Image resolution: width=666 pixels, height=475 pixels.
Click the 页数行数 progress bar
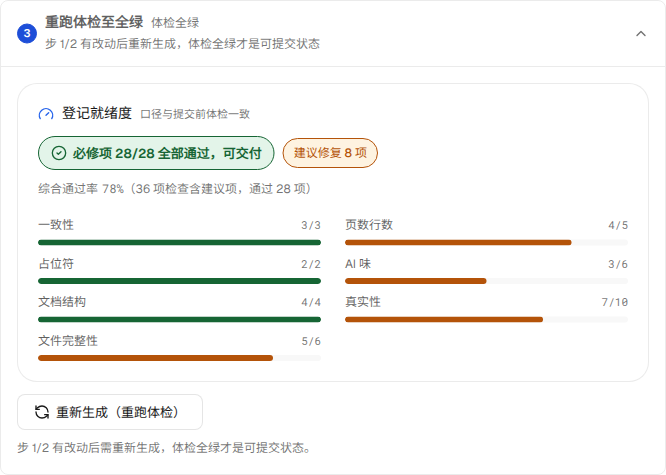pyautogui.click(x=486, y=243)
